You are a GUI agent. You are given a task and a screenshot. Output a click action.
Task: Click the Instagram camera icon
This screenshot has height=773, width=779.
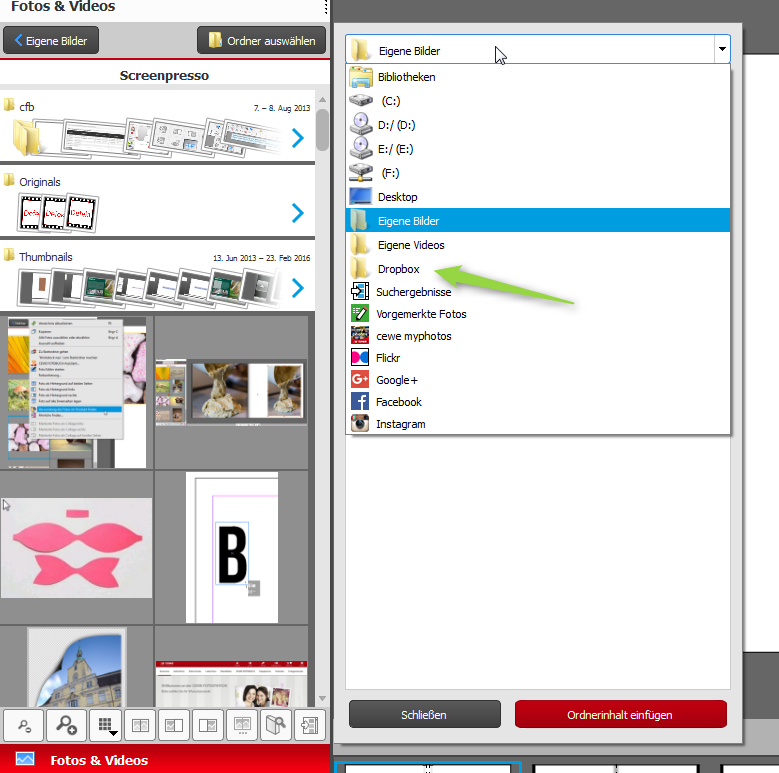click(360, 423)
